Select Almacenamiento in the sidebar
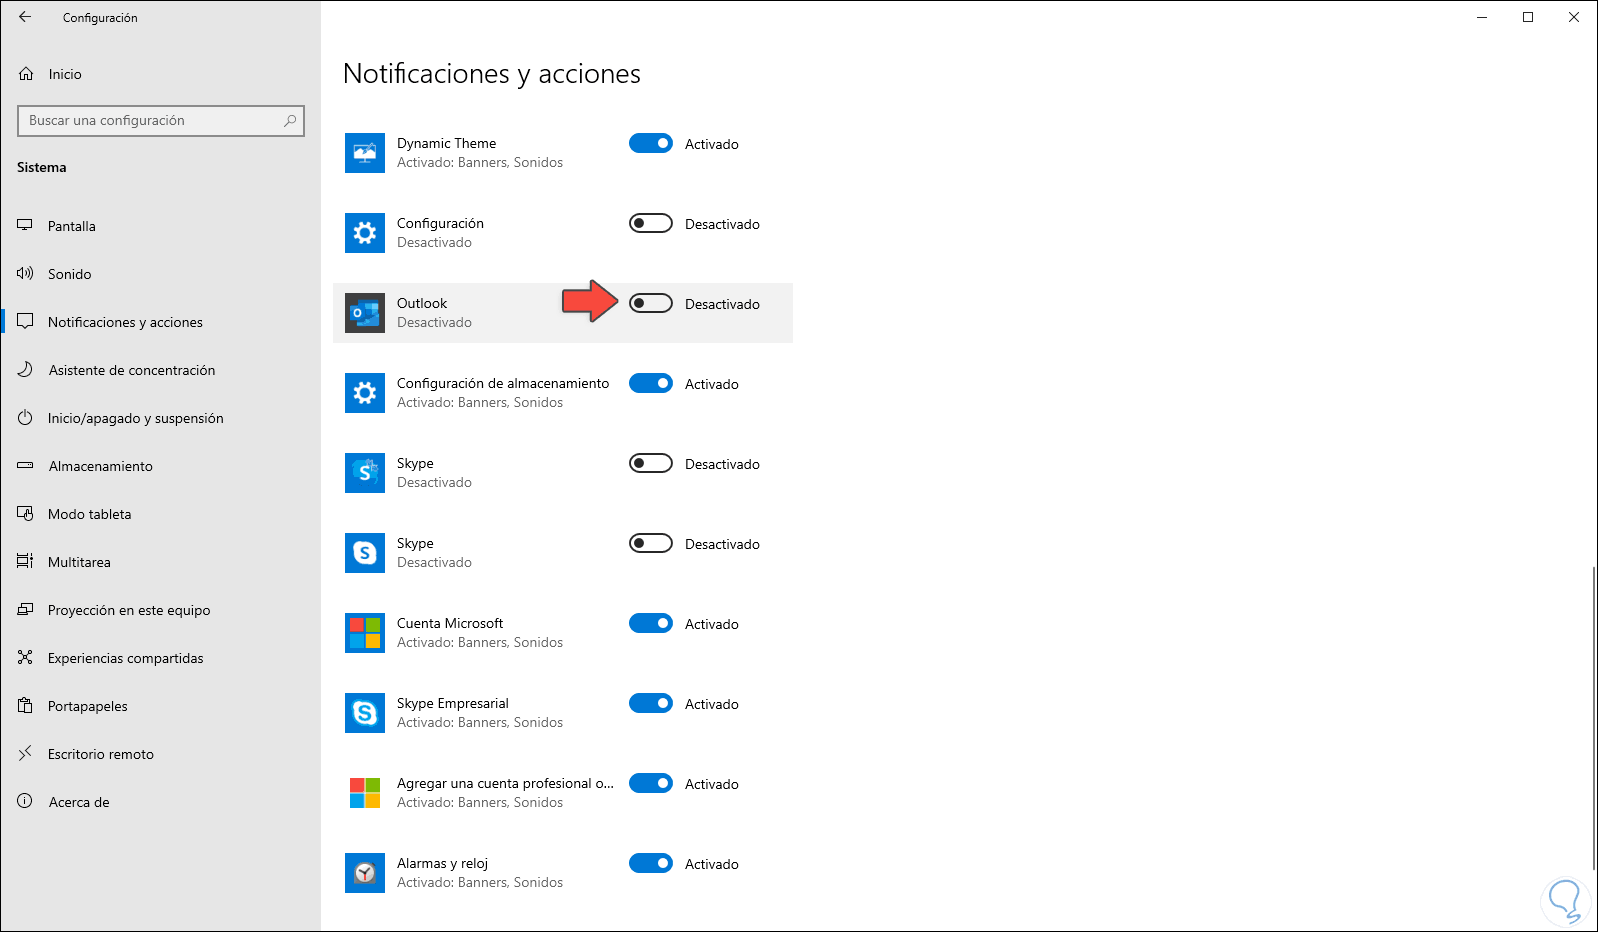The height and width of the screenshot is (932, 1598). click(100, 466)
